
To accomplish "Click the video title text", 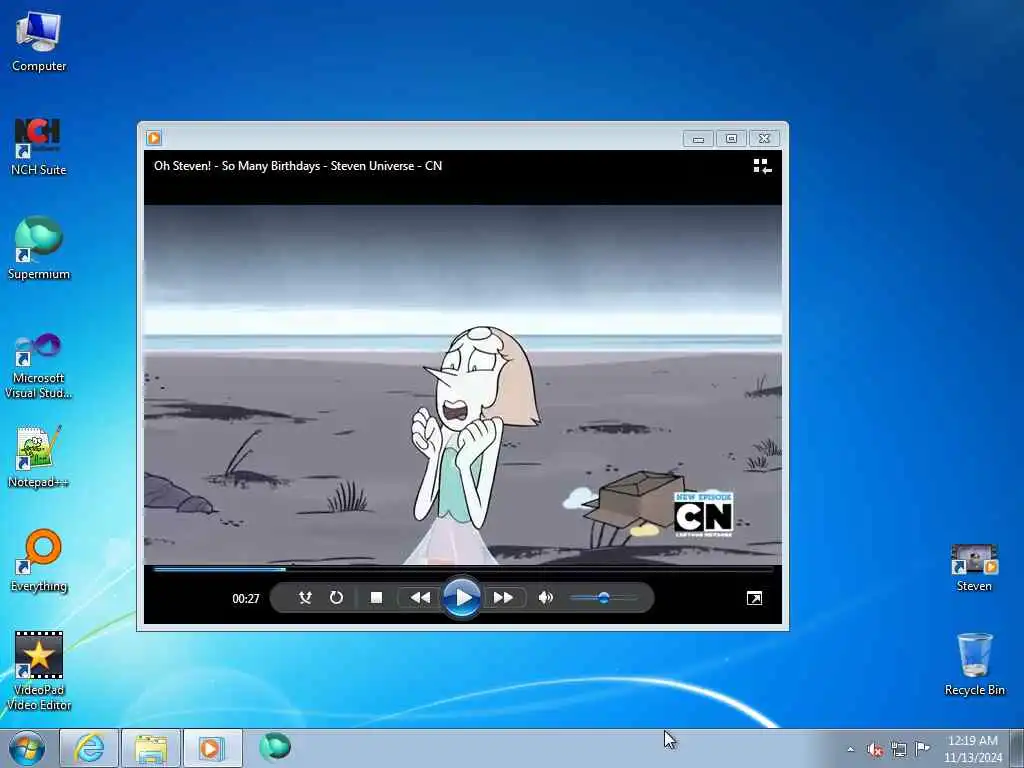I will [298, 166].
